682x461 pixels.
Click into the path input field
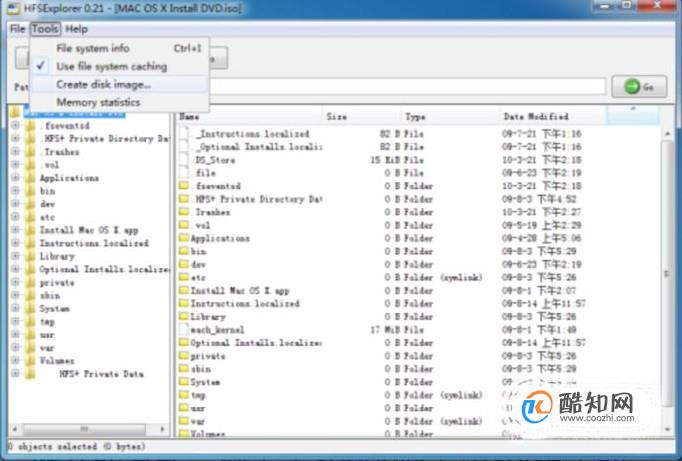(x=407, y=86)
